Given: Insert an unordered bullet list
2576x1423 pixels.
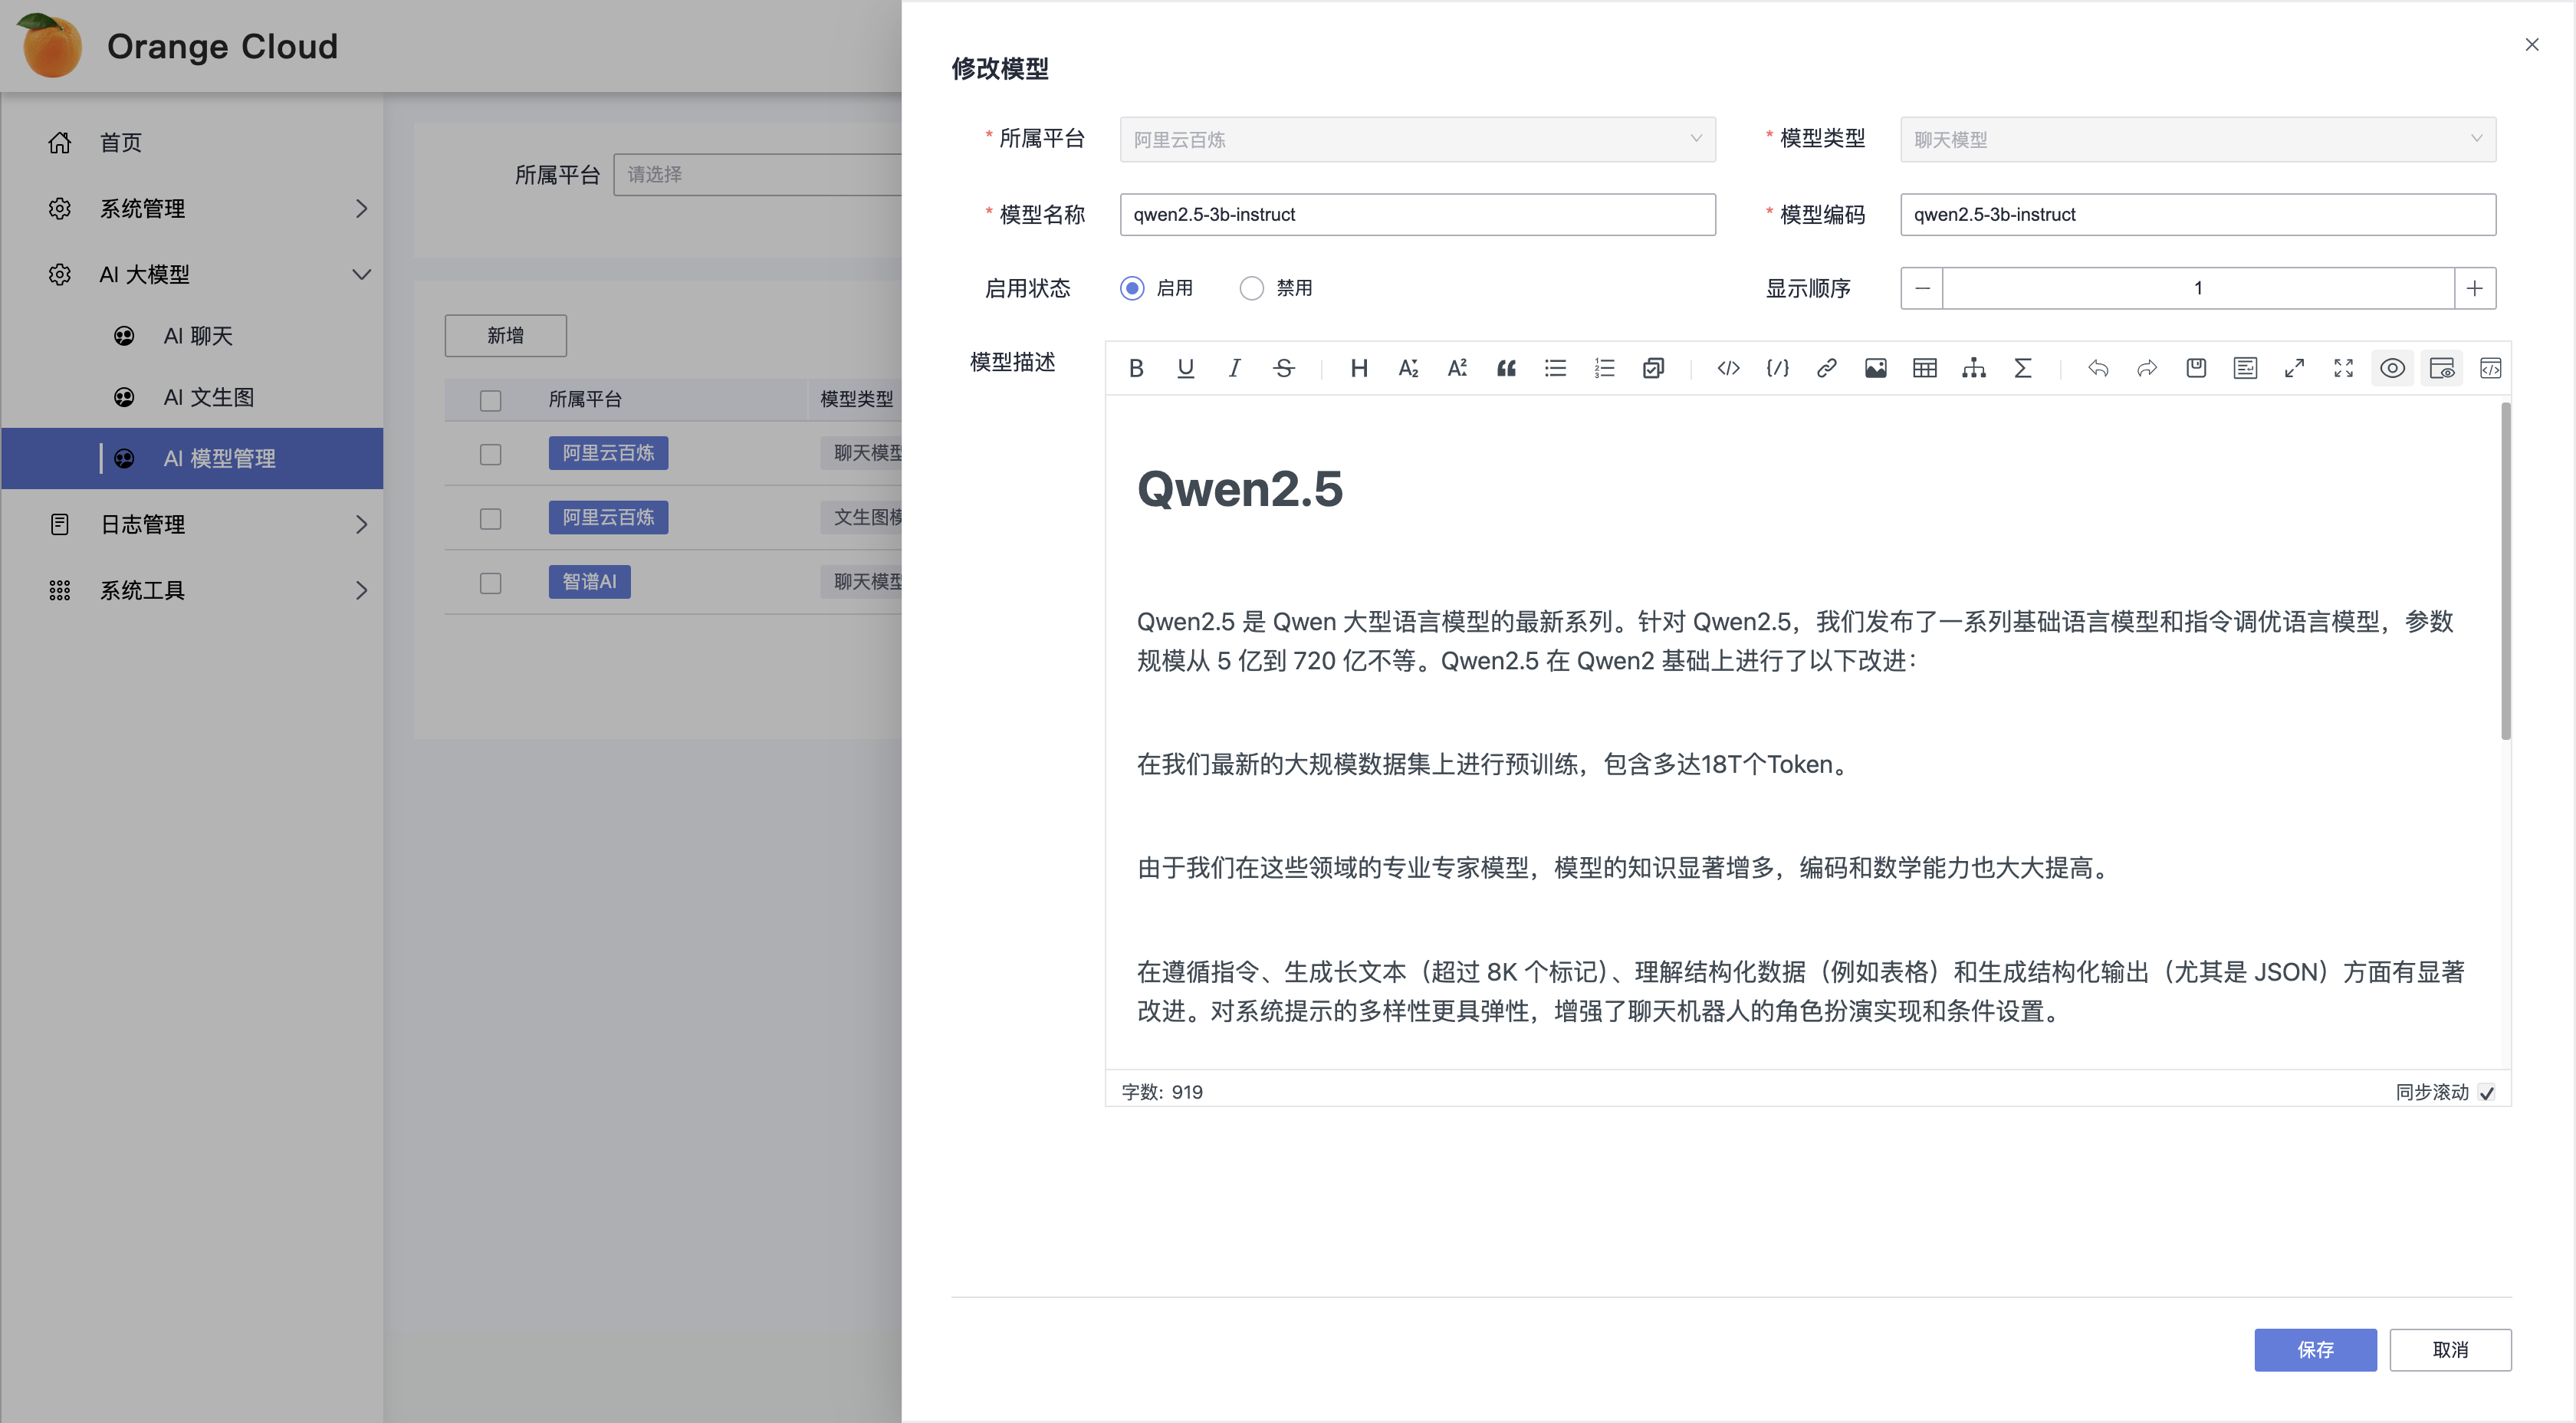Looking at the screenshot, I should pyautogui.click(x=1555, y=368).
